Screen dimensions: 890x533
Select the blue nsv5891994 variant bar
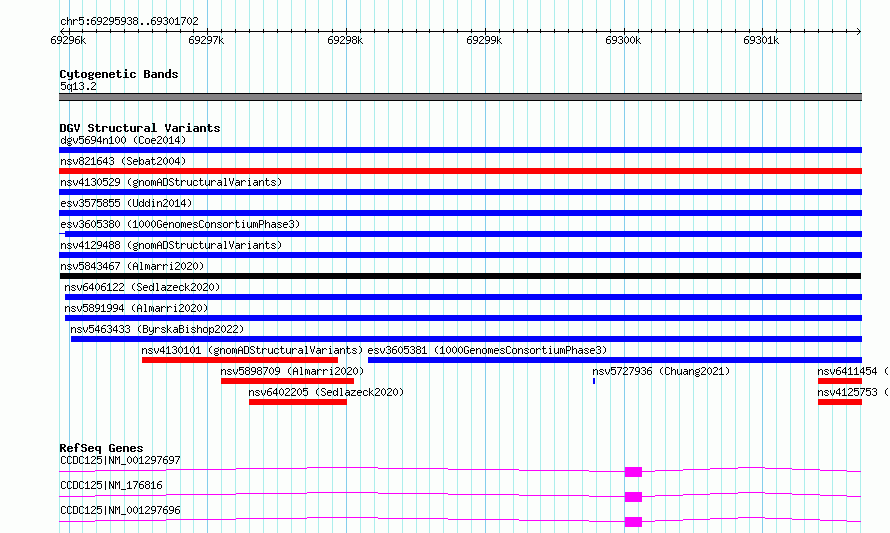point(463,318)
